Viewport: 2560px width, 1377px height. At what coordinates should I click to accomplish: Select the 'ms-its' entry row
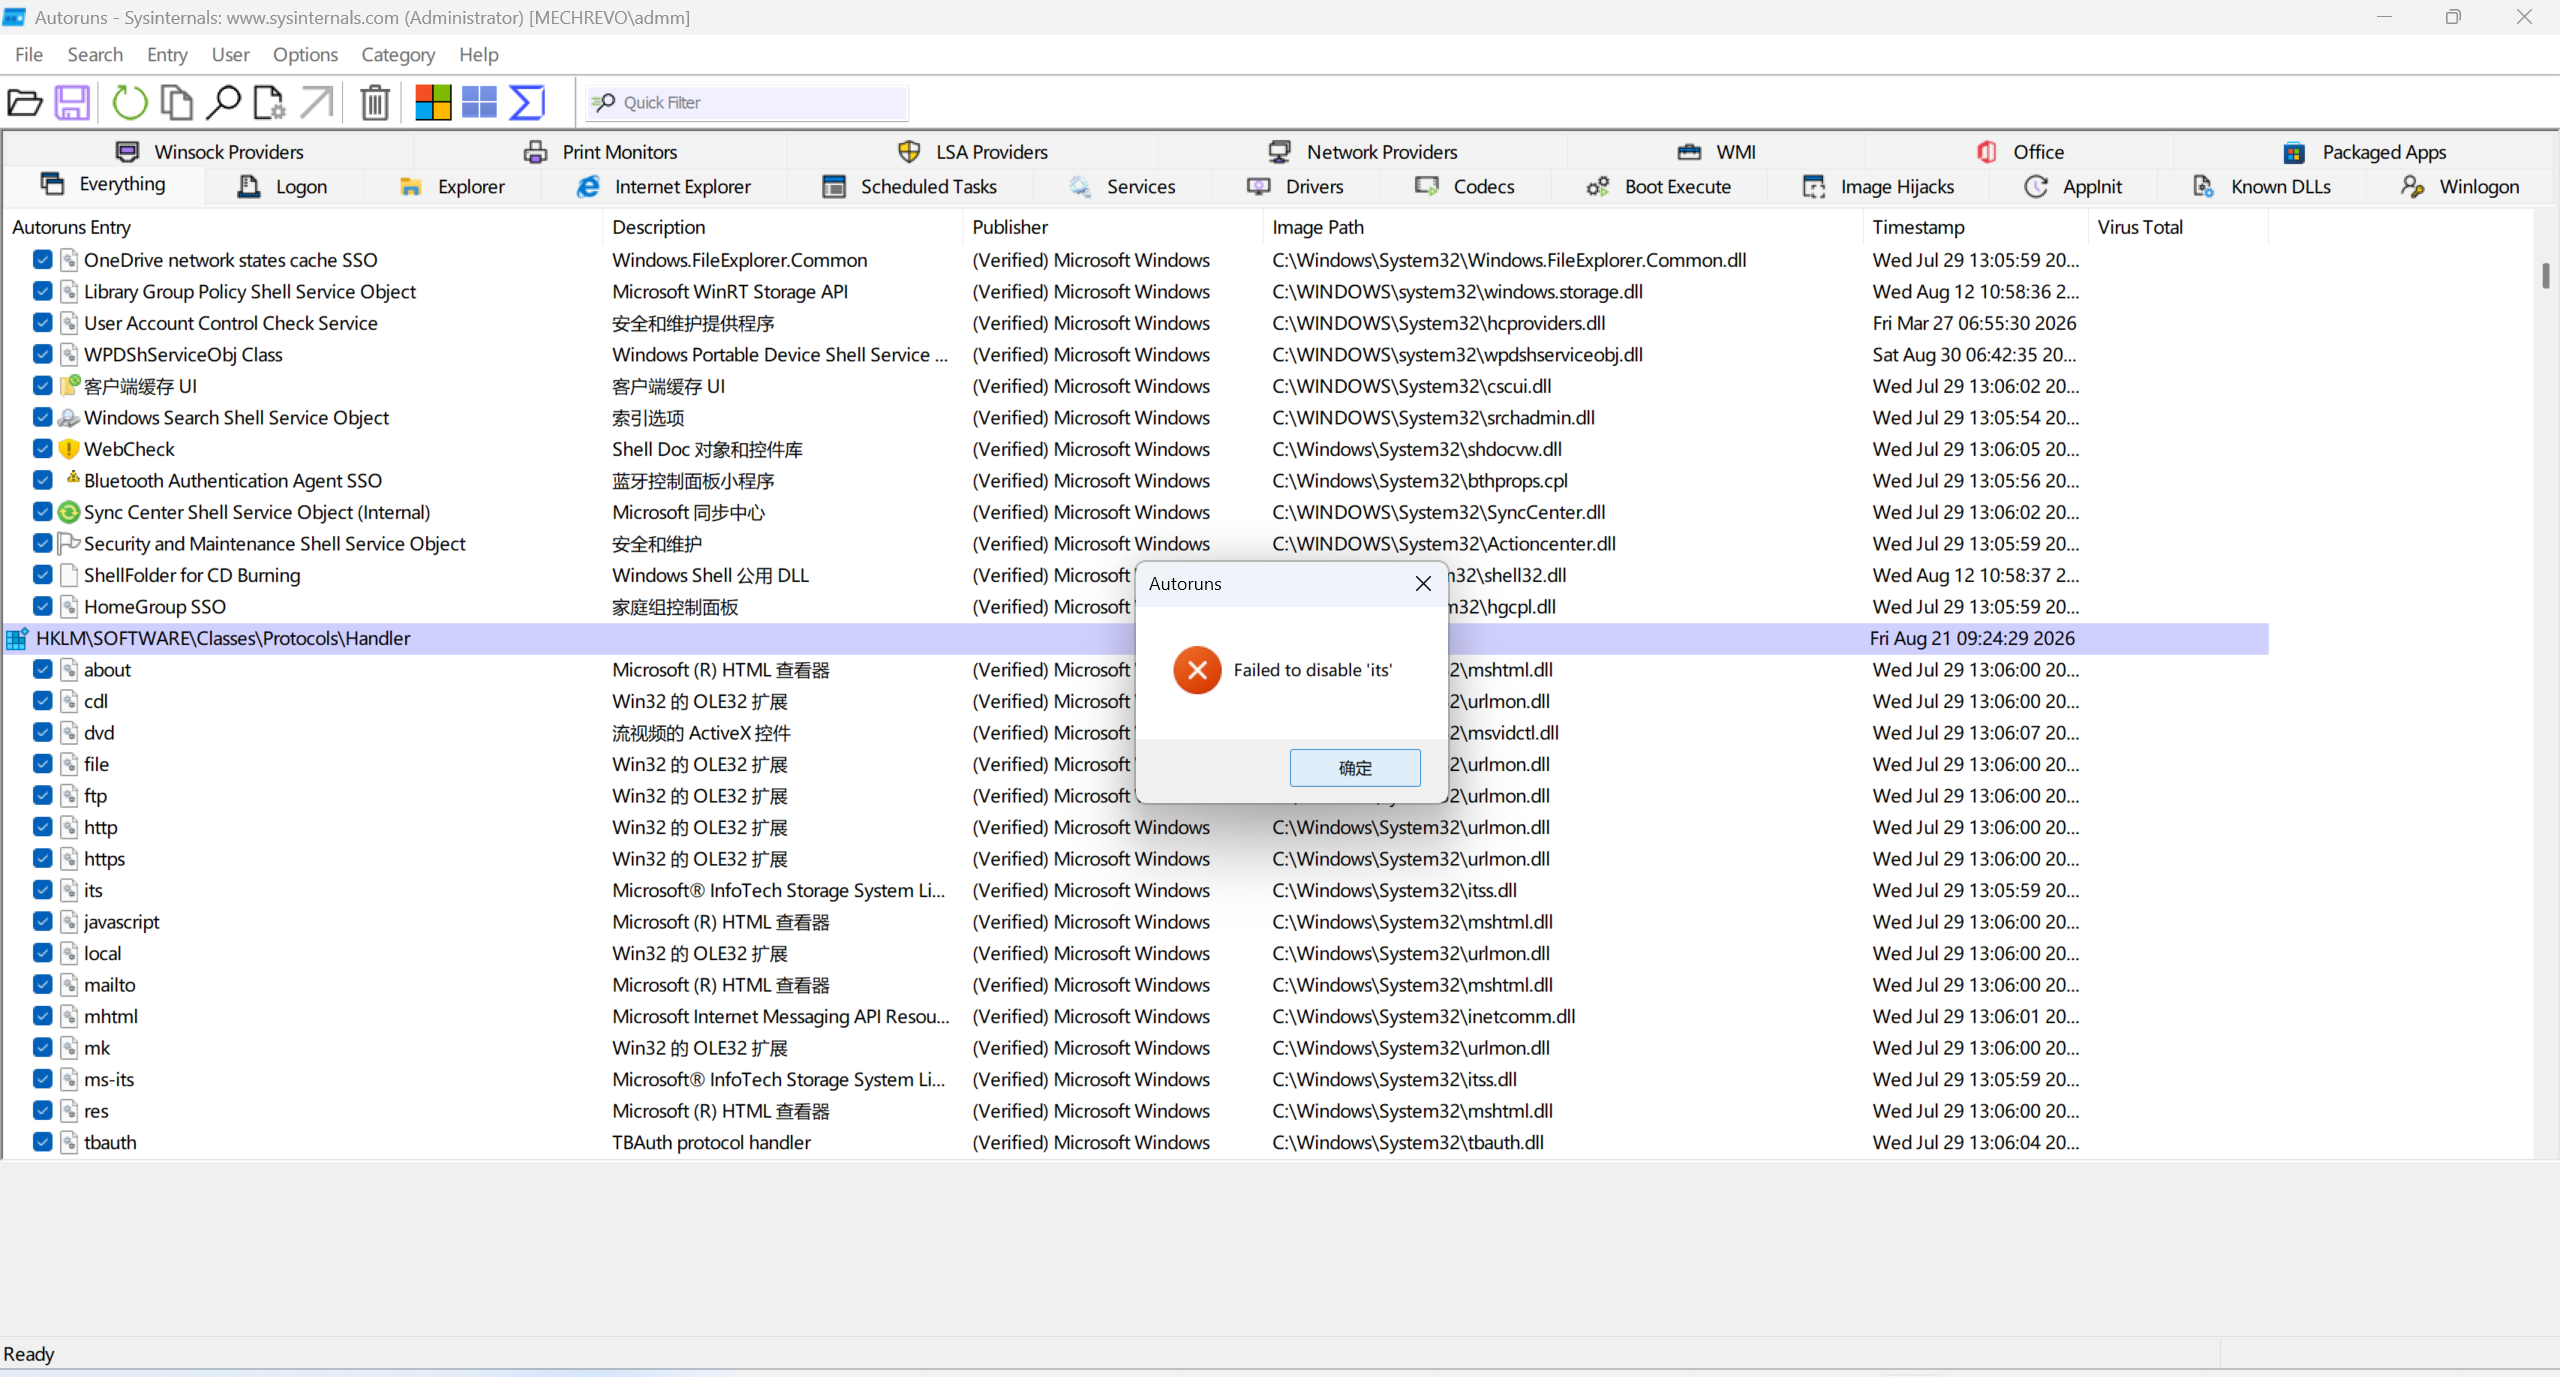(1136, 1080)
